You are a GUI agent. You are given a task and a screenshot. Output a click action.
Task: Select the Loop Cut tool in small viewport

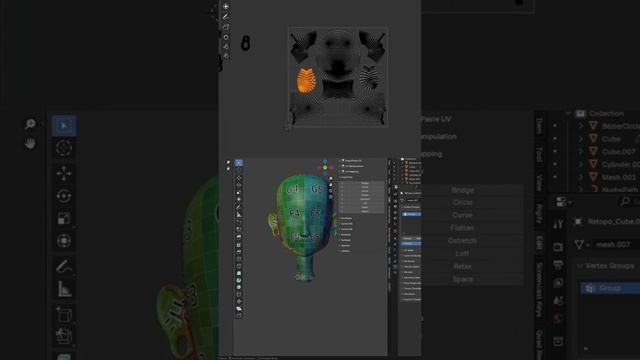click(239, 259)
